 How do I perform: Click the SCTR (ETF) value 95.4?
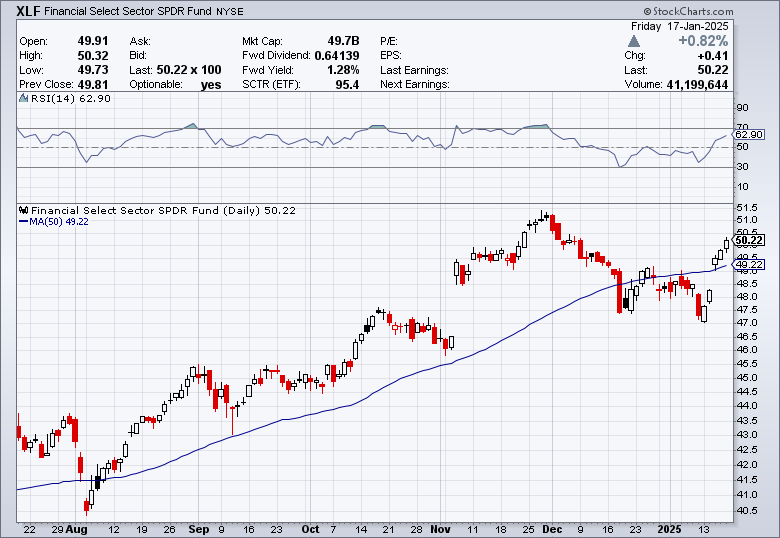coord(347,85)
